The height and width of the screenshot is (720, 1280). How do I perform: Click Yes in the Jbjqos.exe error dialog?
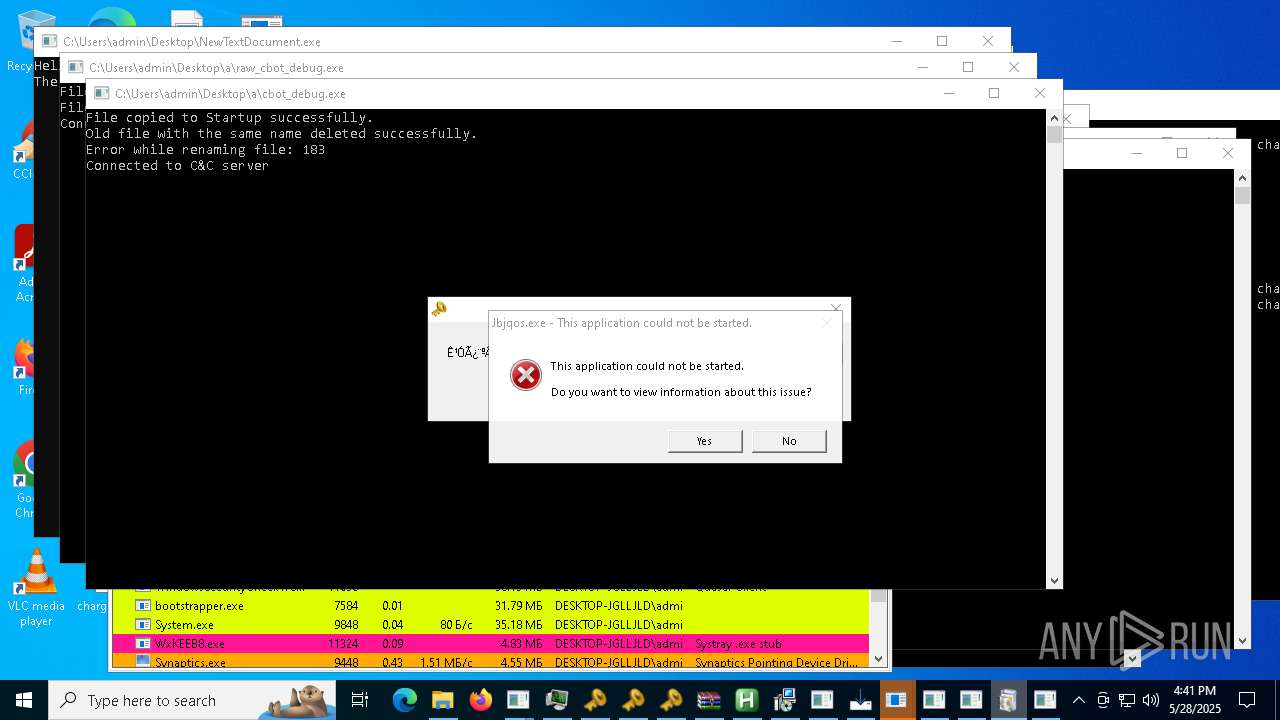coord(705,441)
